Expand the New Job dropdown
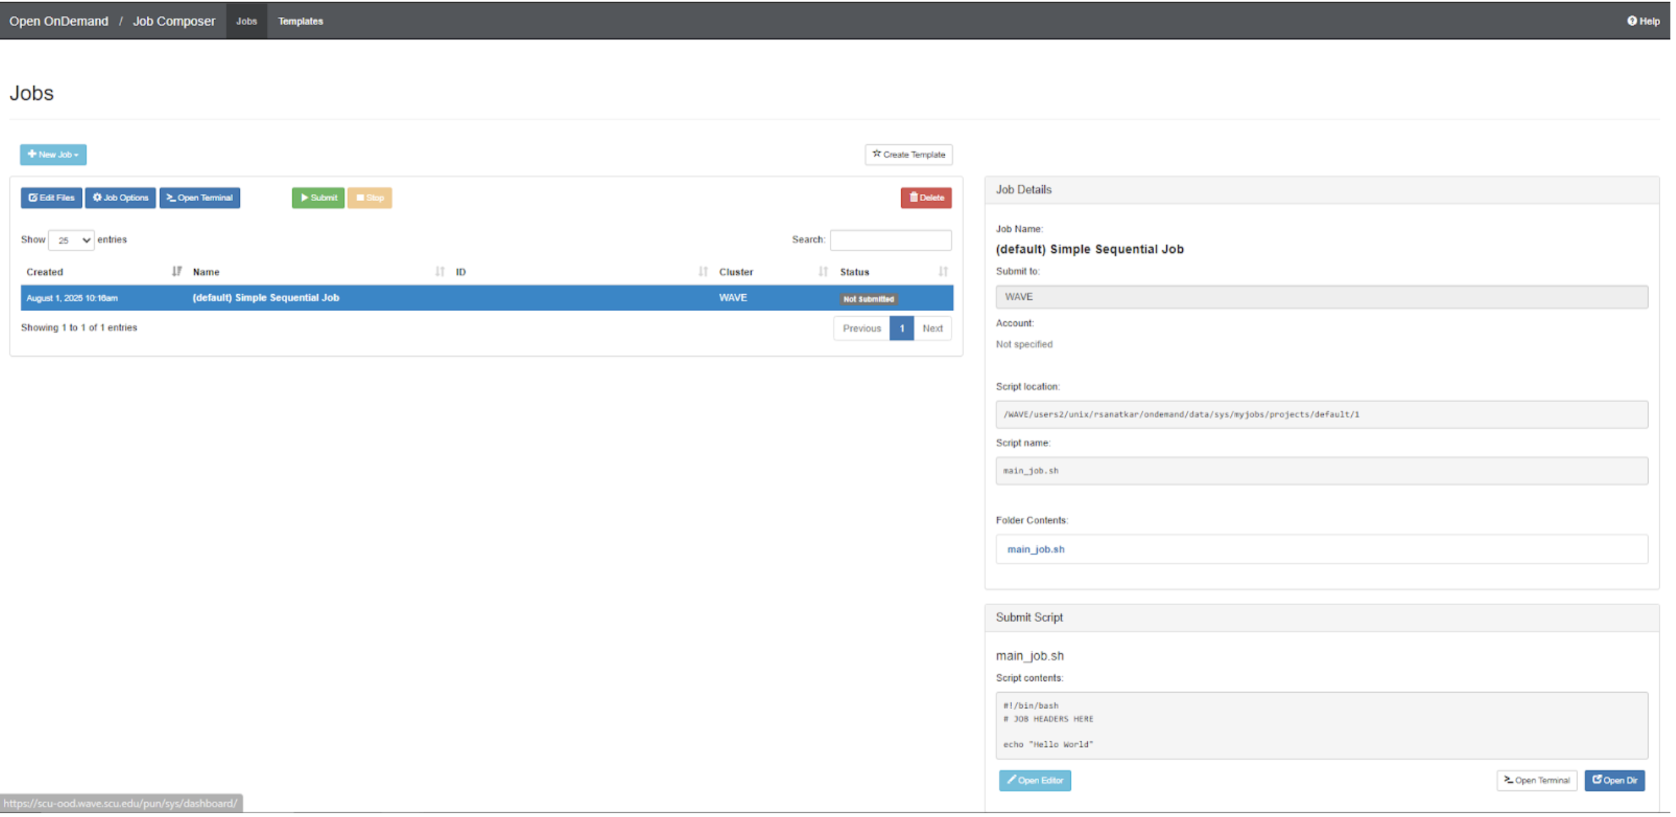The width and height of the screenshot is (1676, 817). (53, 155)
